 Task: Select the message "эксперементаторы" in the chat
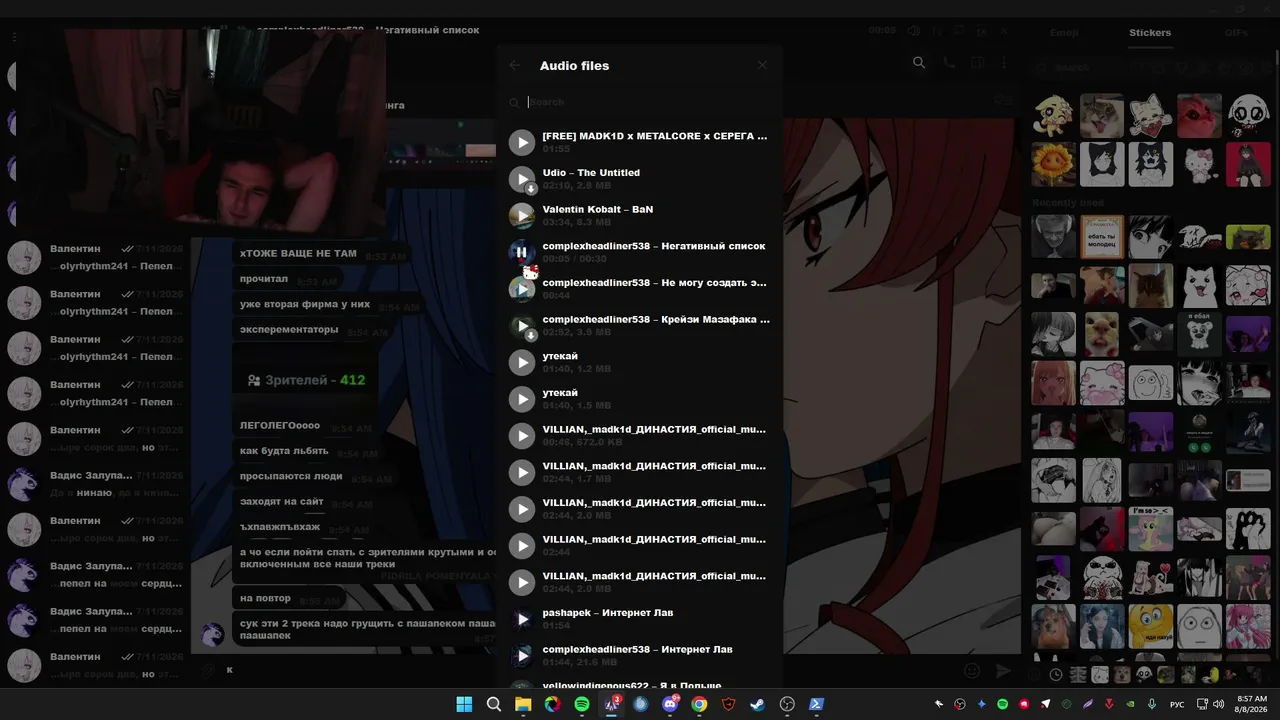pyautogui.click(x=289, y=329)
